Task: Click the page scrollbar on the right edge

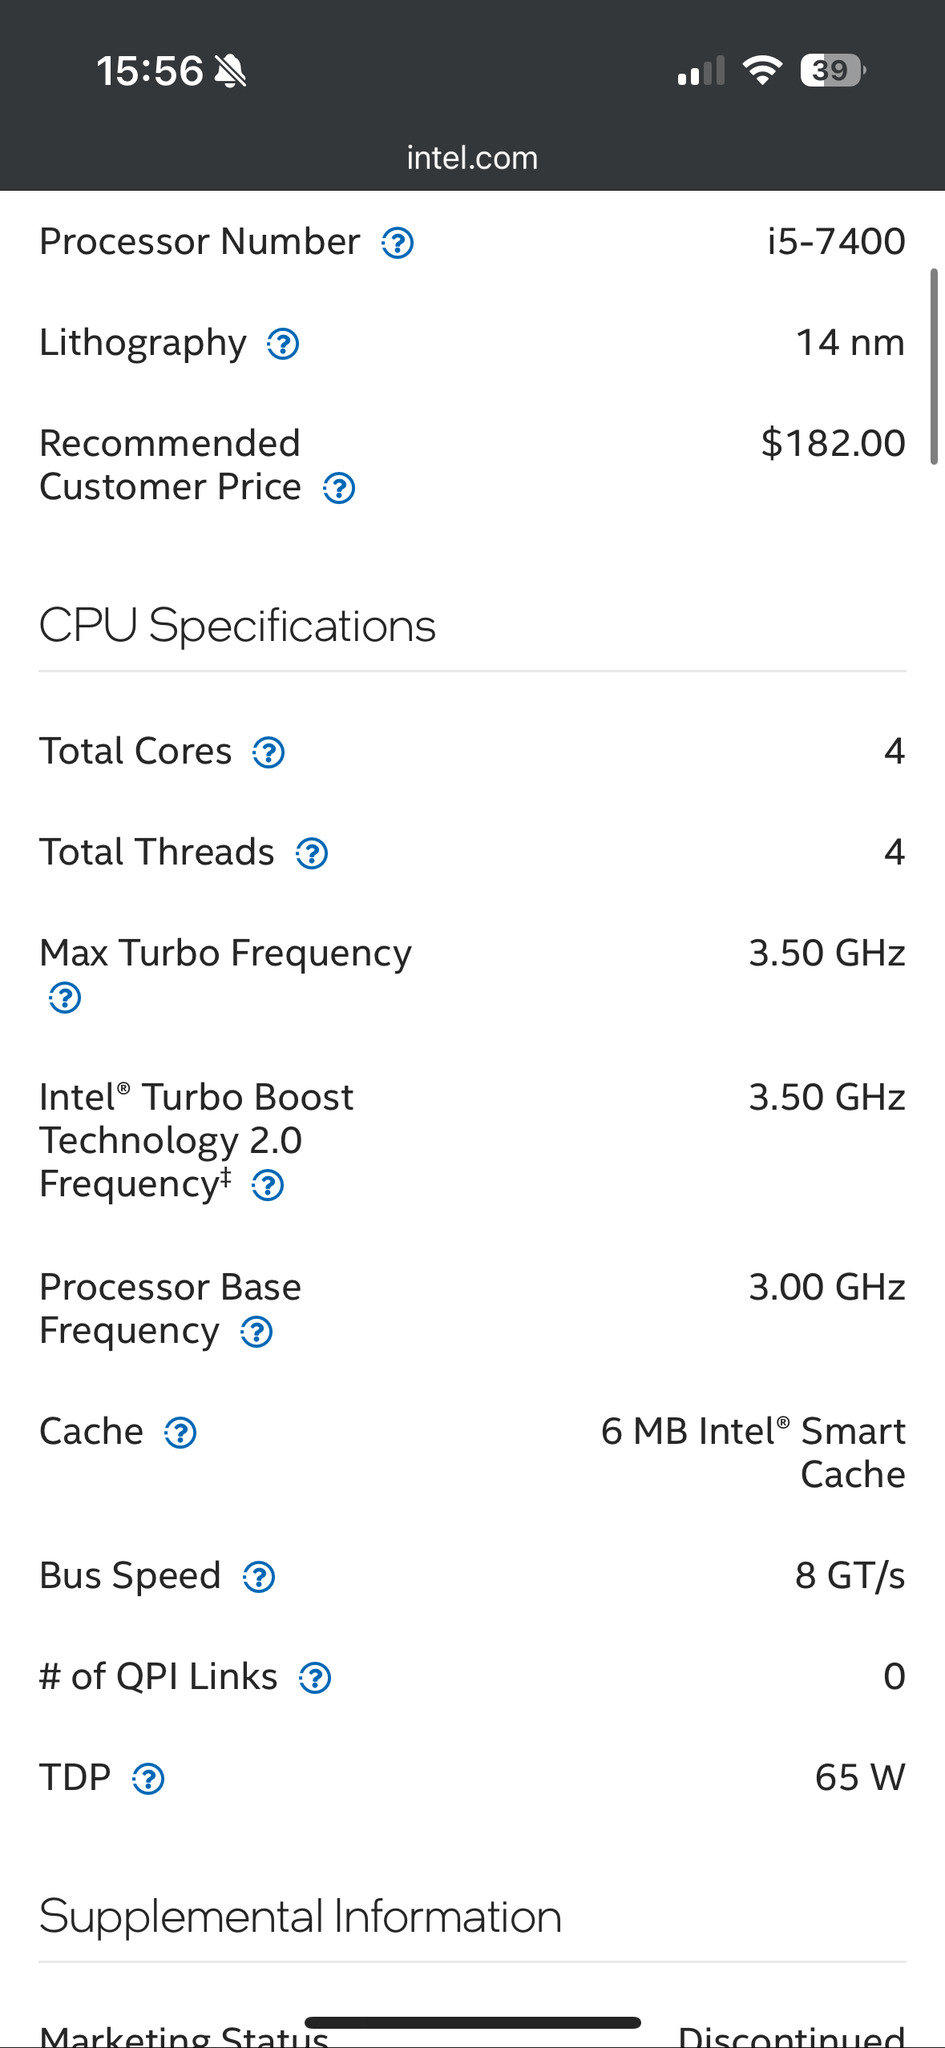Action: pyautogui.click(x=934, y=364)
